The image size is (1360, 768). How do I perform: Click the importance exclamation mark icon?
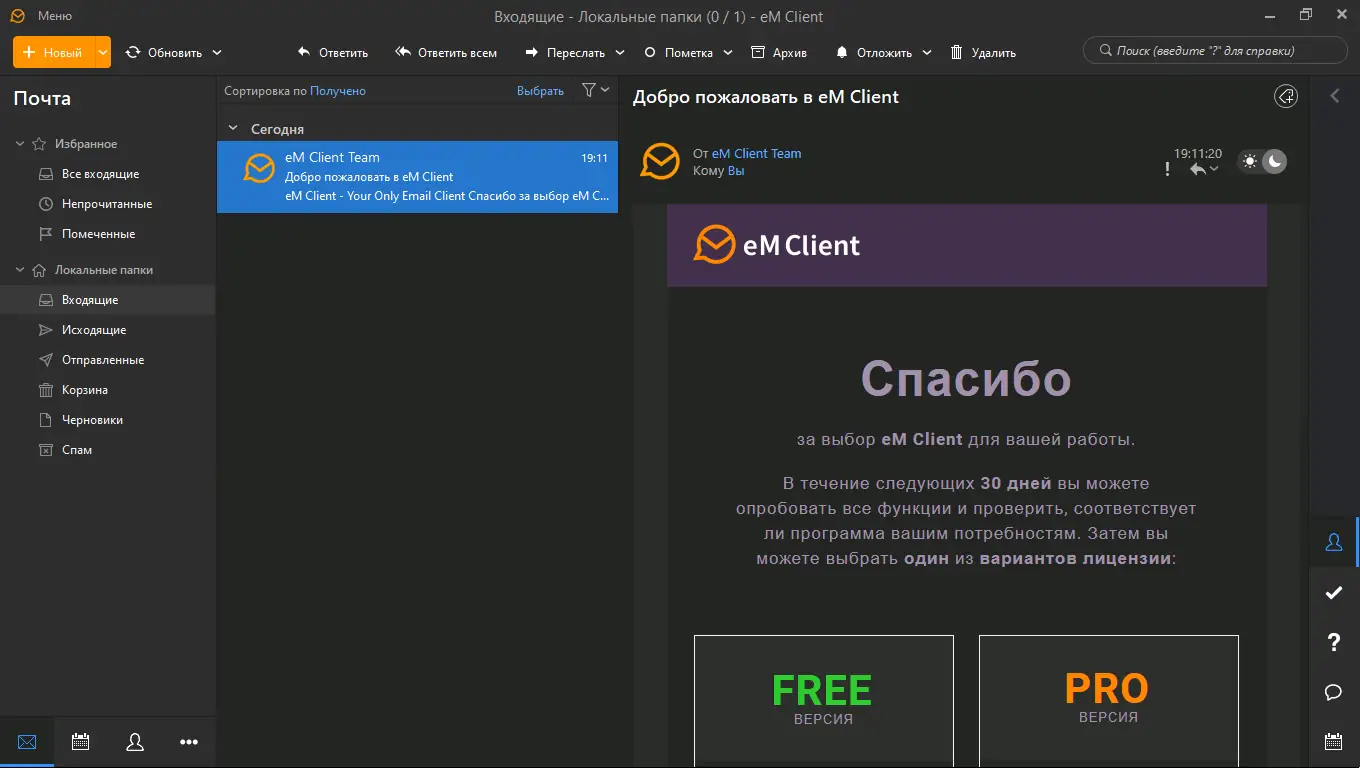(1167, 170)
